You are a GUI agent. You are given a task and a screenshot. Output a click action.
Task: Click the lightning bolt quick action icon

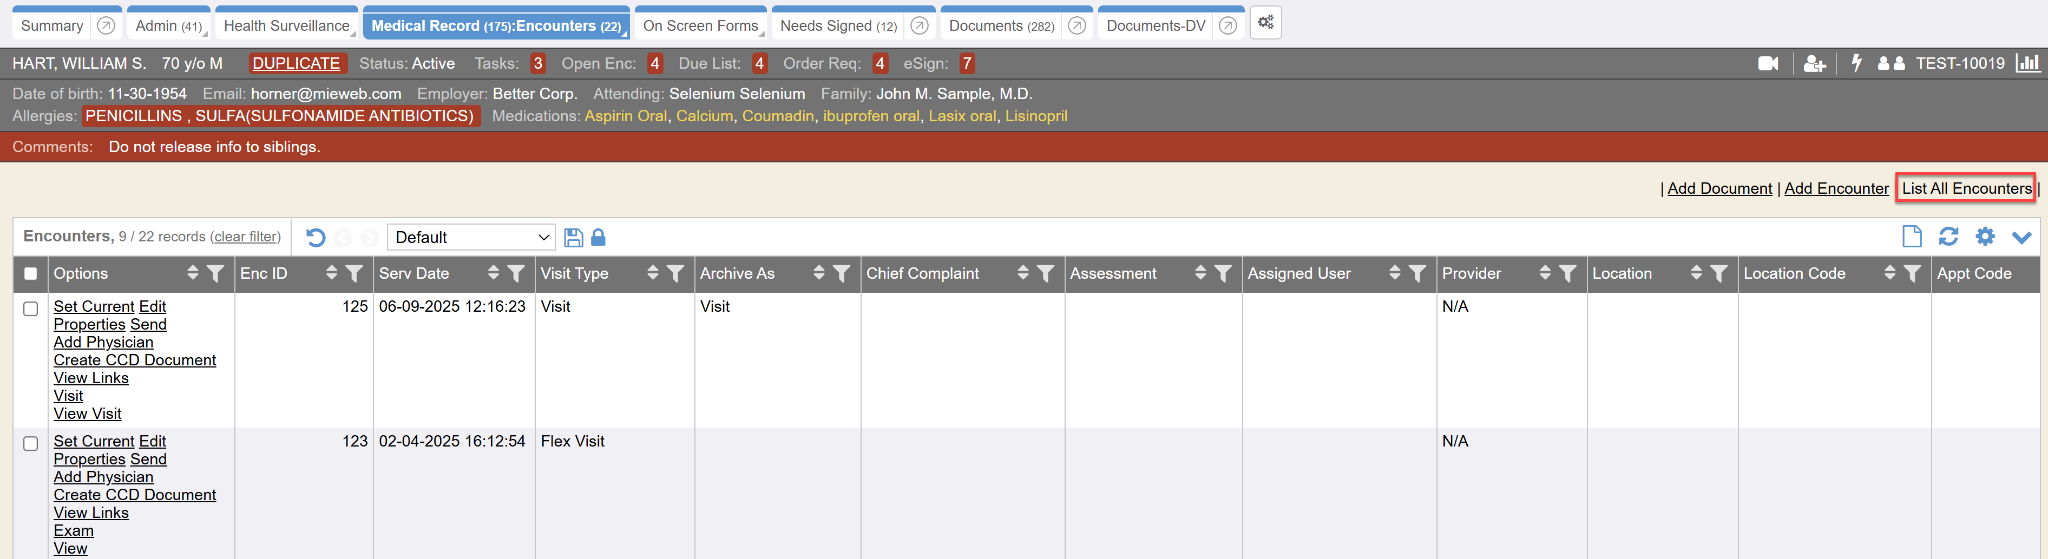pyautogui.click(x=1857, y=63)
